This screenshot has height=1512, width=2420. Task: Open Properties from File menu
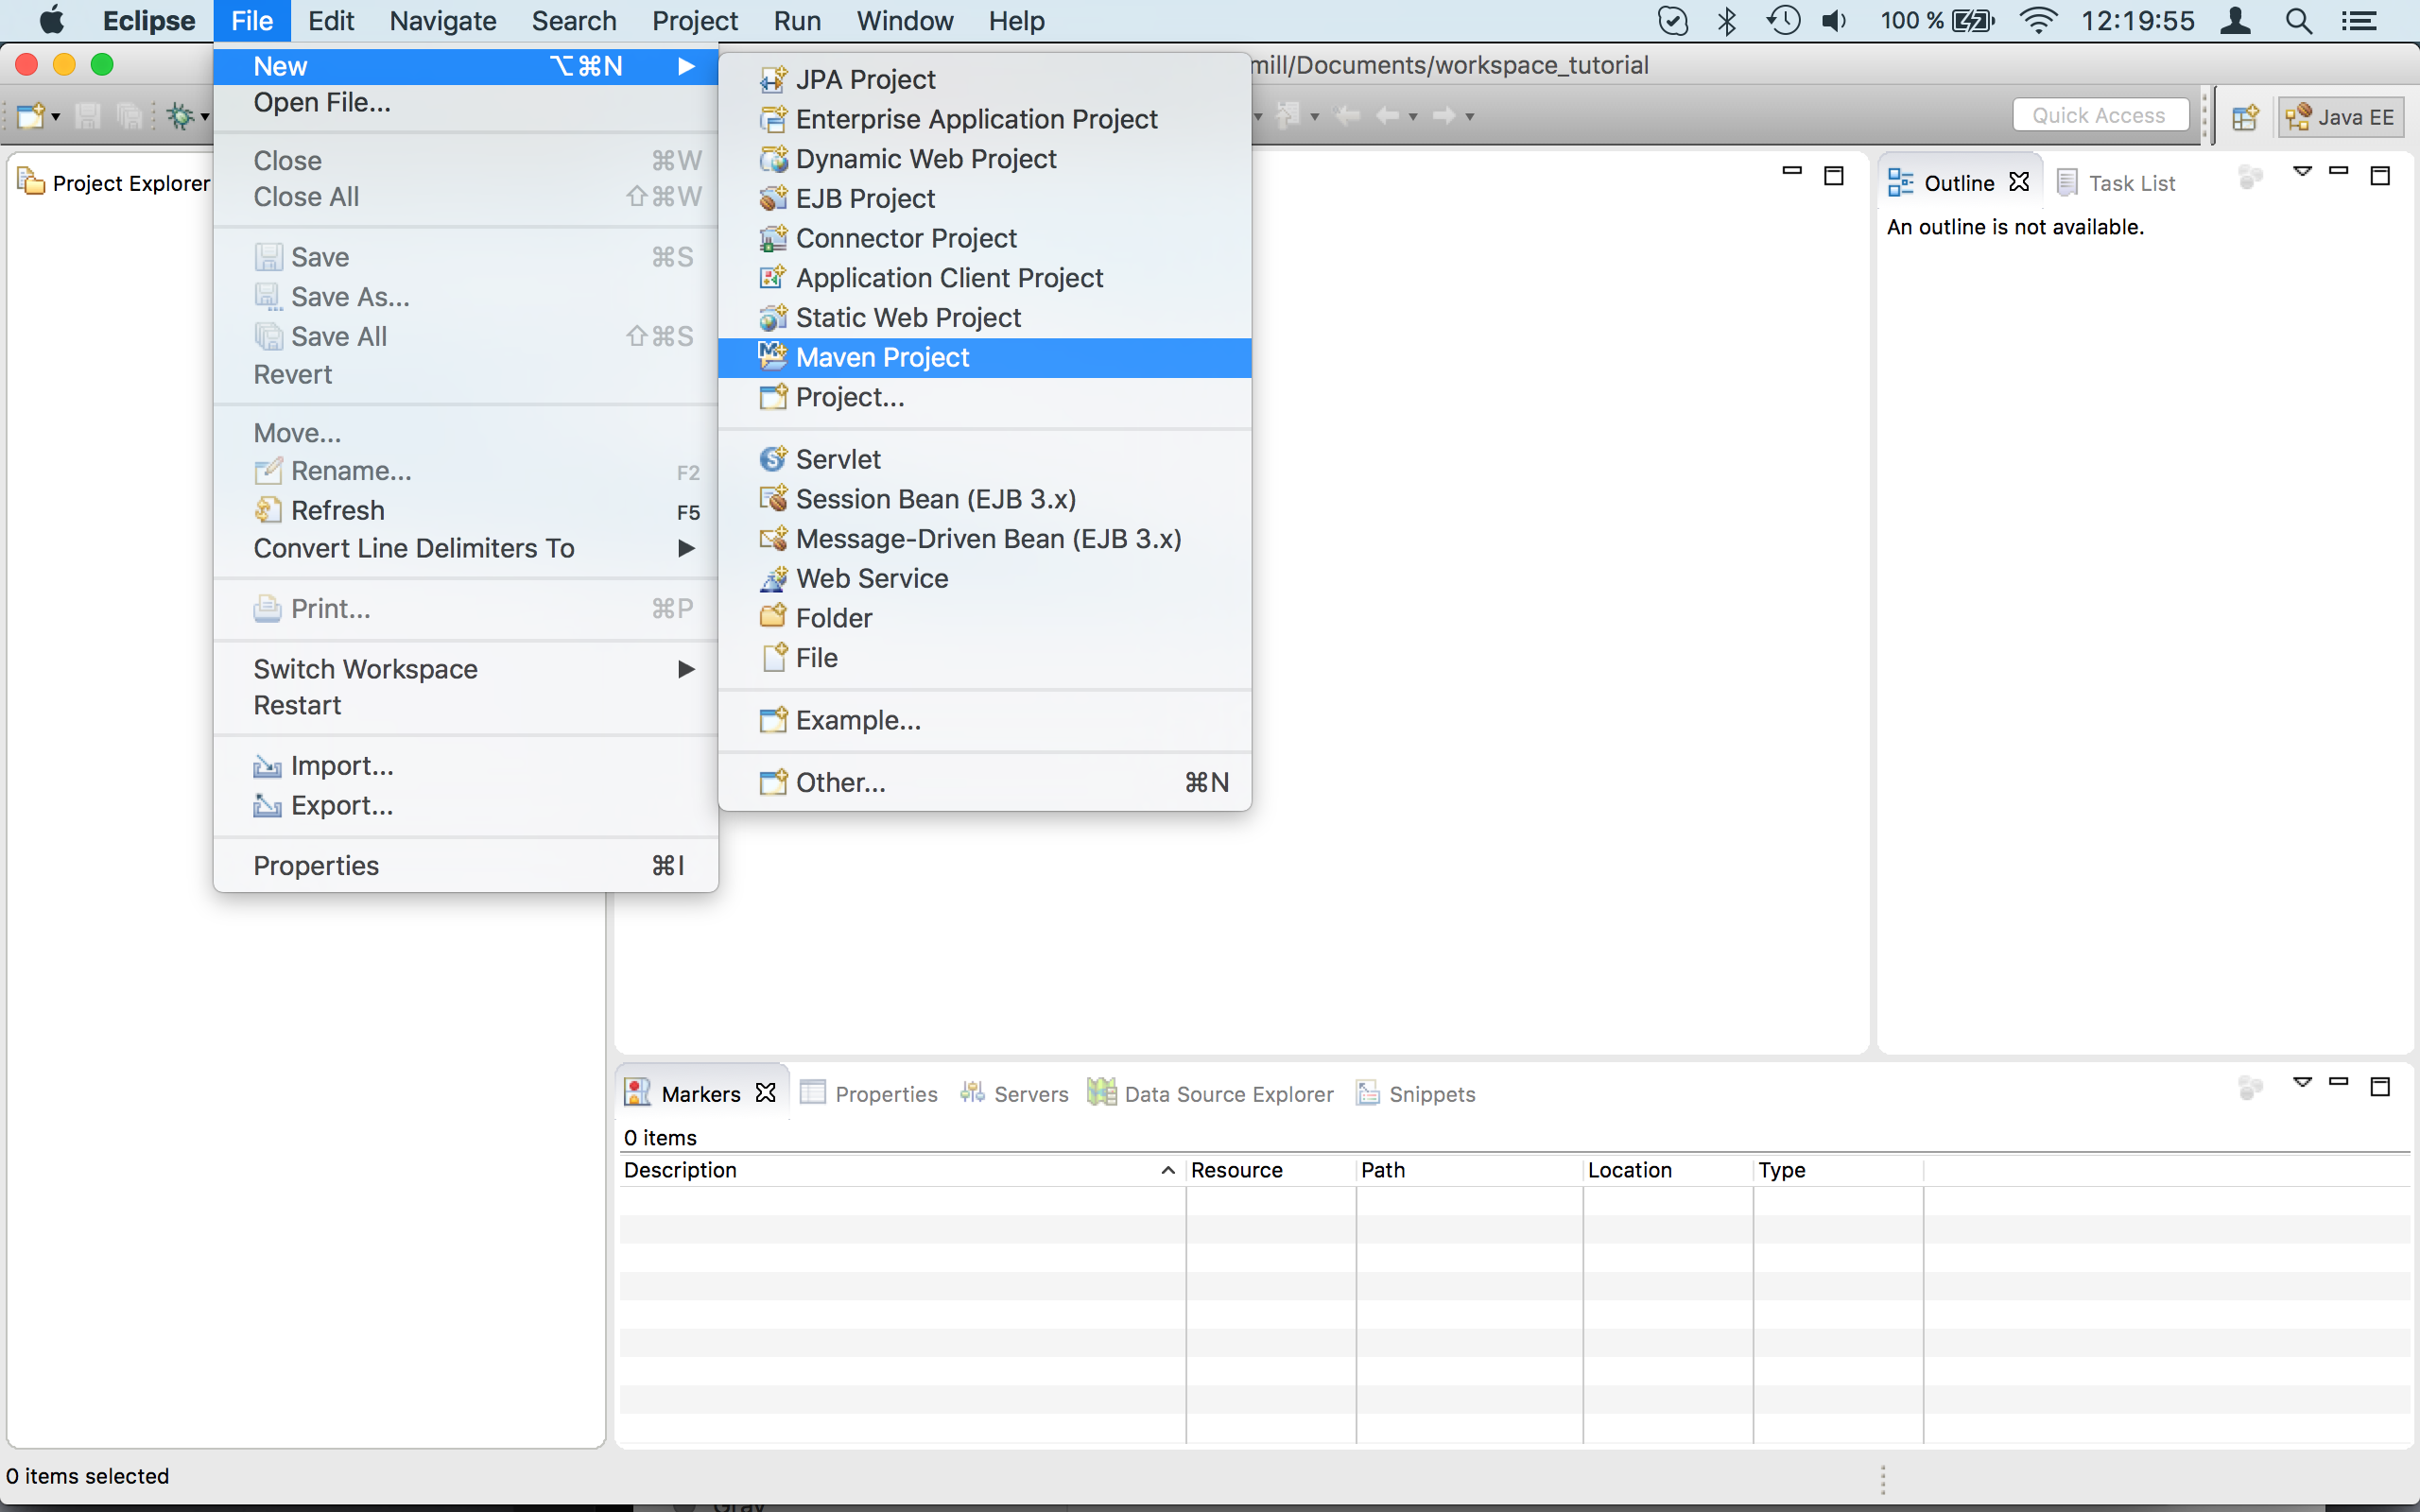coord(466,865)
